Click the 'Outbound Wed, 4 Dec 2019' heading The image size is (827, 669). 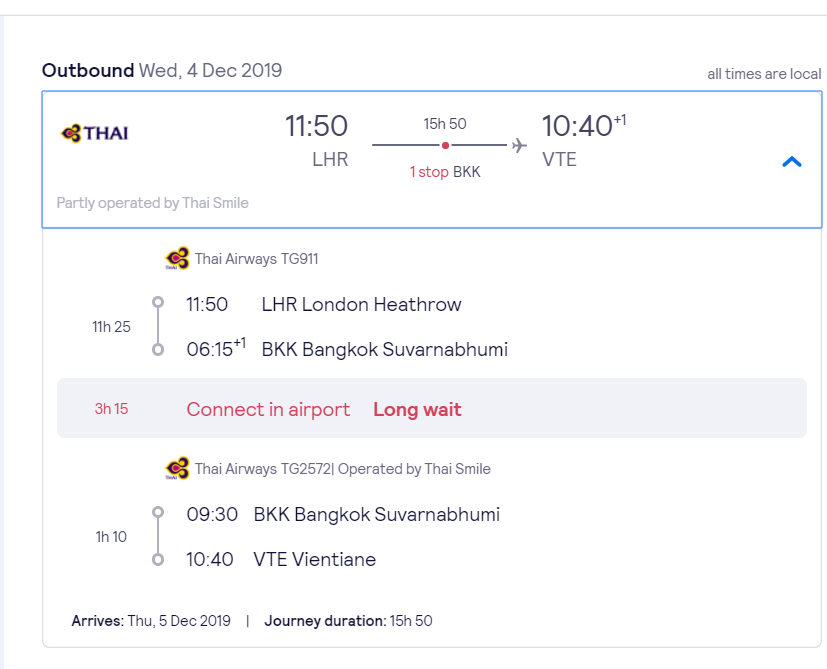click(162, 70)
